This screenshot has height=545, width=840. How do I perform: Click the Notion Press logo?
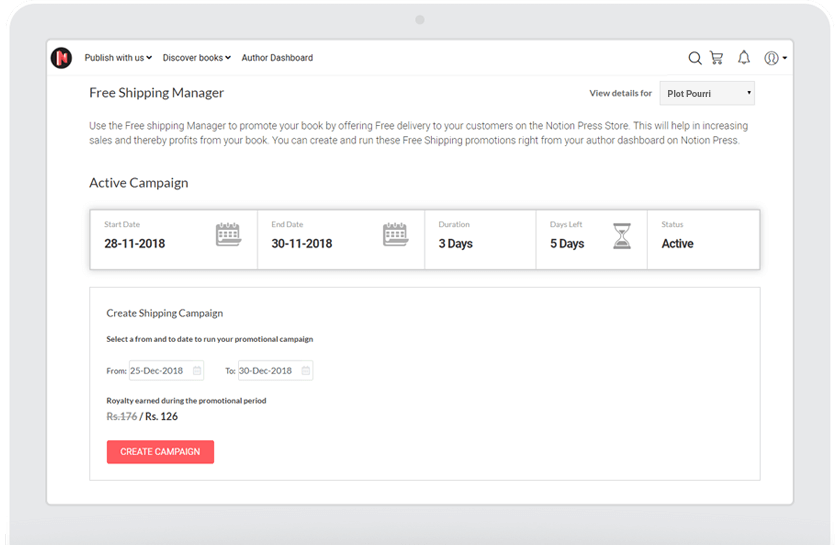click(x=61, y=58)
